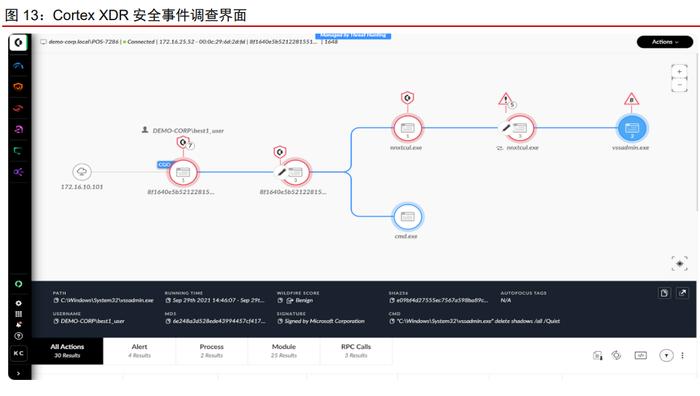Click DEMO-CORP\best1_user label above the graph

pyautogui.click(x=188, y=131)
